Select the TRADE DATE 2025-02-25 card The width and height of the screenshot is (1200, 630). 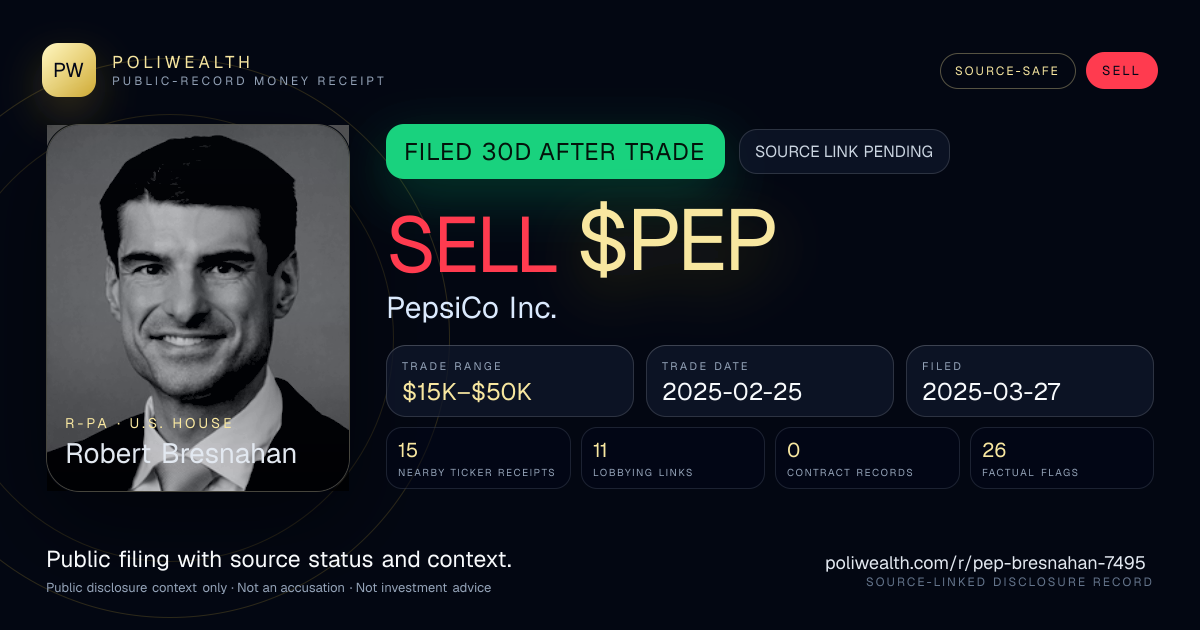point(770,381)
